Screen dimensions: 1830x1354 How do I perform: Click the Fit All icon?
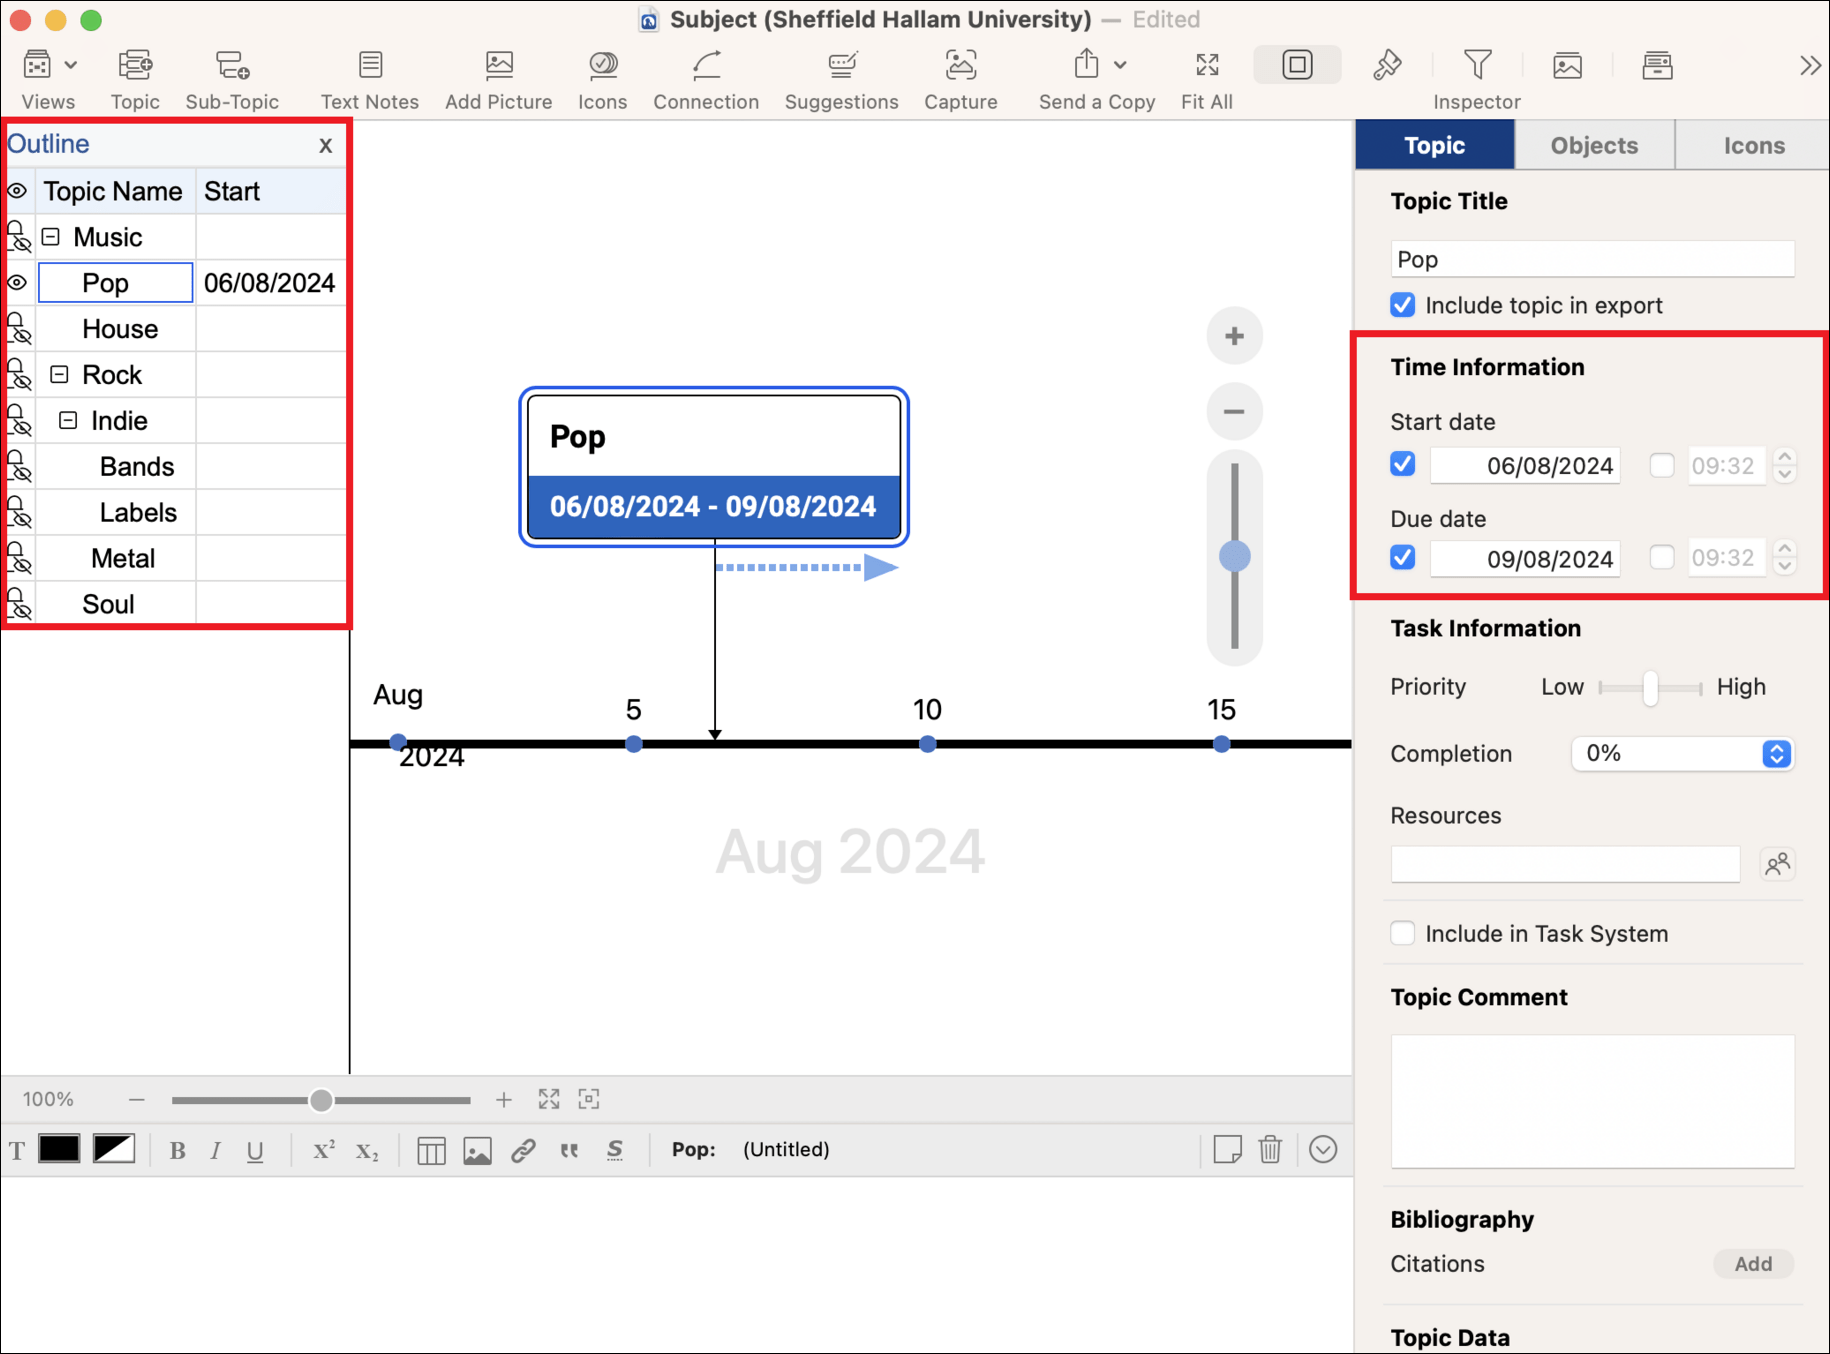click(x=1207, y=66)
